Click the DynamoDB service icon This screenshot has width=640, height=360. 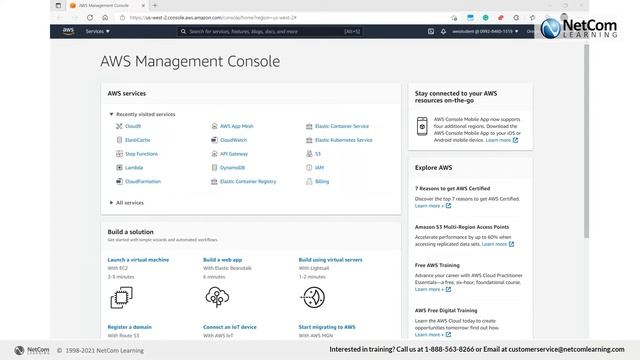(214, 167)
